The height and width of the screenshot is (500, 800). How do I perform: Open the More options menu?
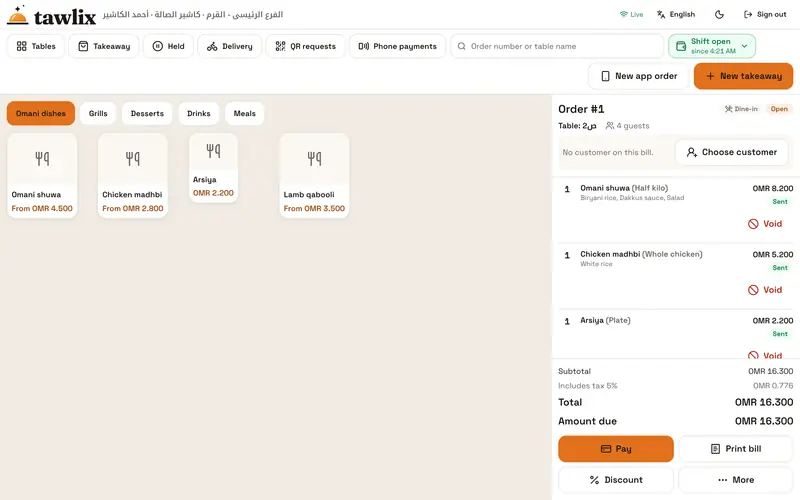pos(736,480)
